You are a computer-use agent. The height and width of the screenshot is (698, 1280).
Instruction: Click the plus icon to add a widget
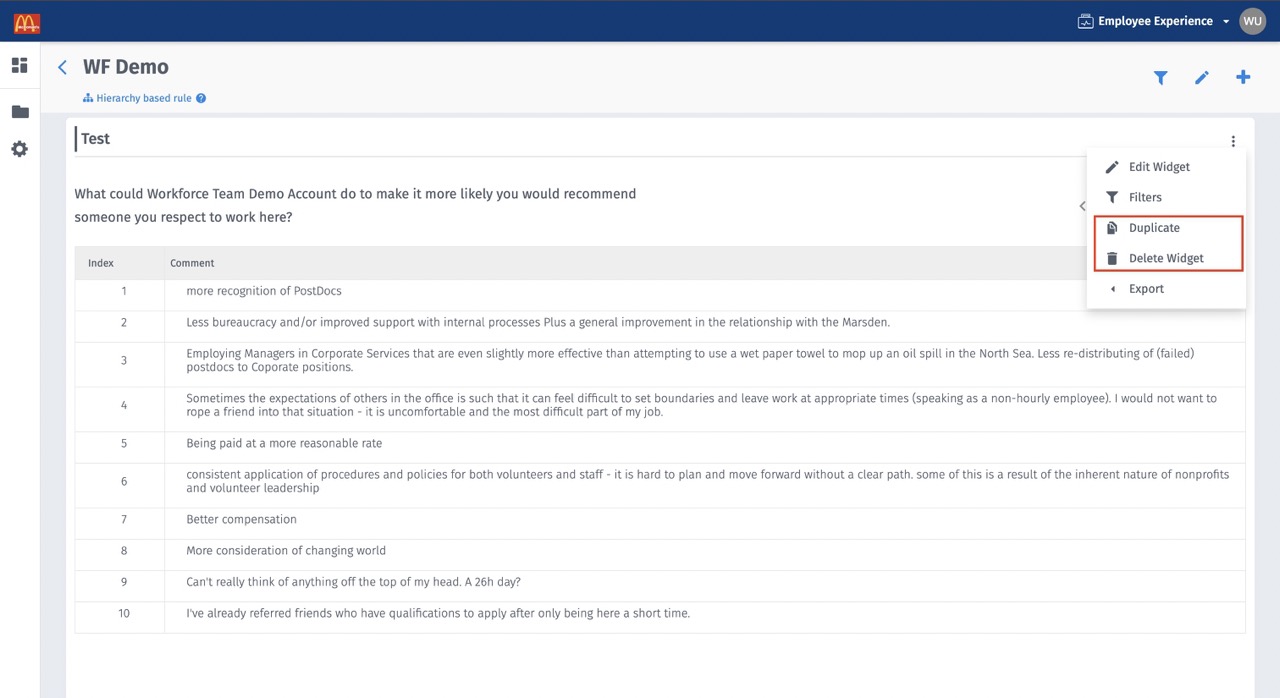click(x=1242, y=77)
